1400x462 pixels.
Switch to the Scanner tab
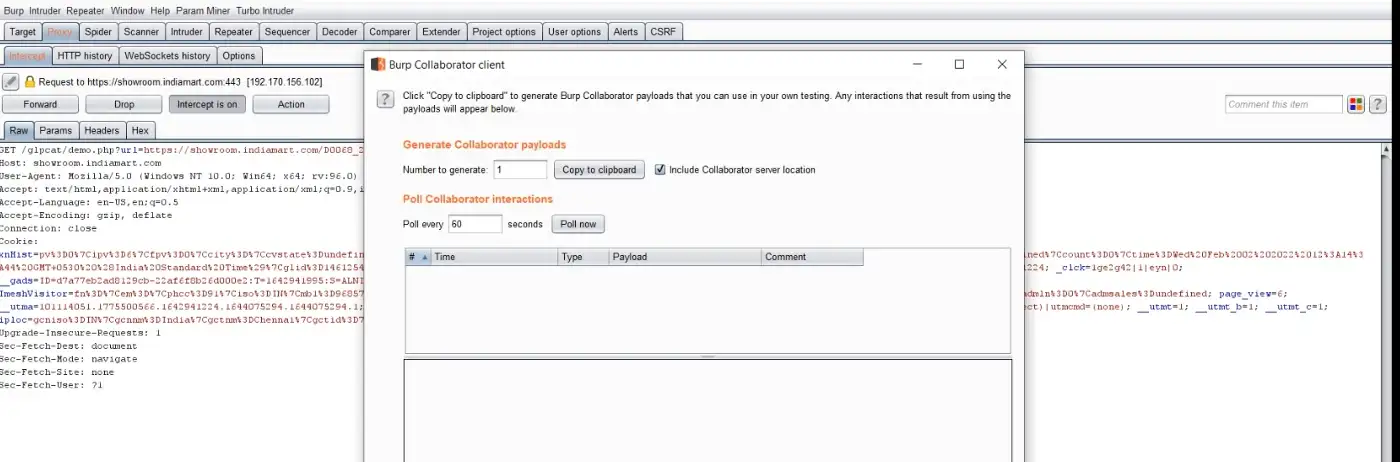point(141,32)
